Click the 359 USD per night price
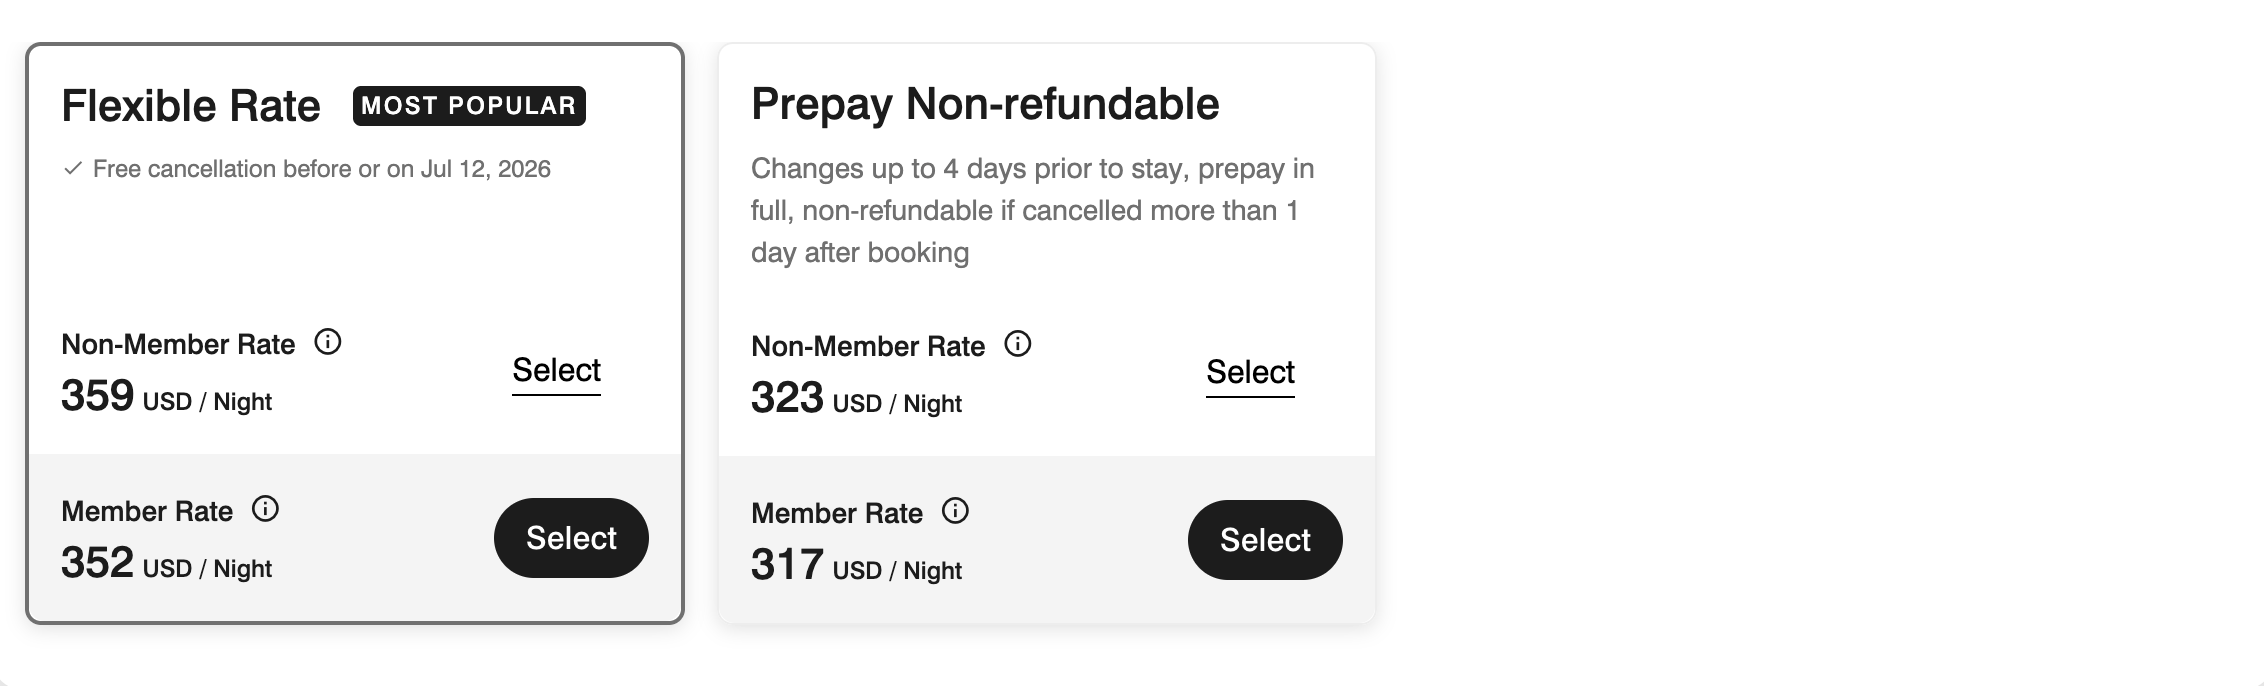This screenshot has width=2264, height=686. pos(166,397)
